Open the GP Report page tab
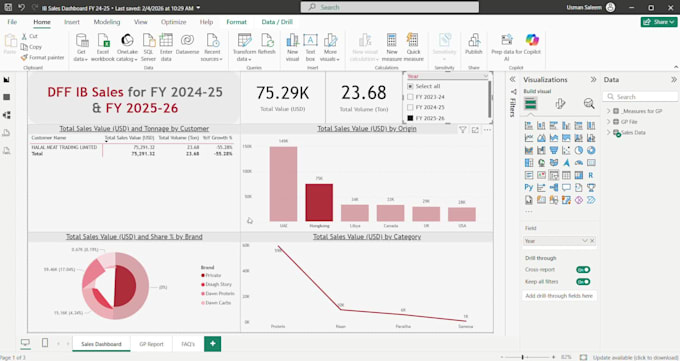Screen dimensions: 680x361 [x=151, y=344]
